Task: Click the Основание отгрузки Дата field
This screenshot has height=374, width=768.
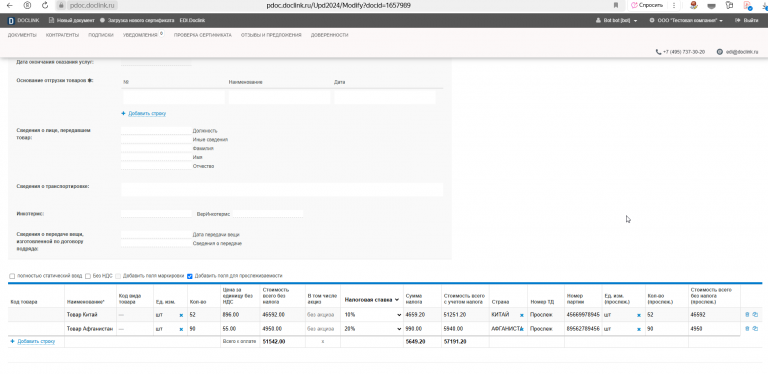Action: pyautogui.click(x=385, y=97)
